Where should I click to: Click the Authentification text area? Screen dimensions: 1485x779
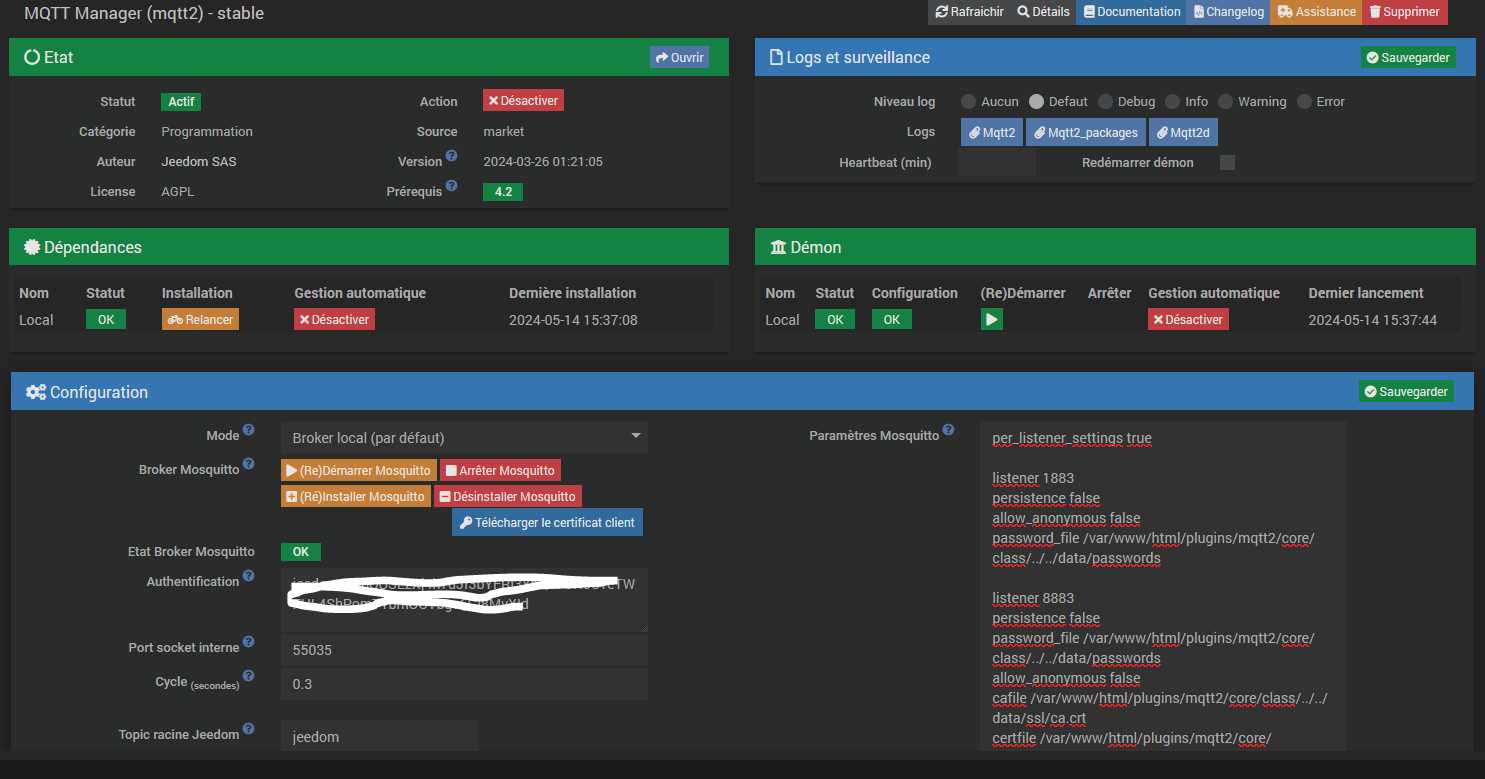tap(464, 600)
